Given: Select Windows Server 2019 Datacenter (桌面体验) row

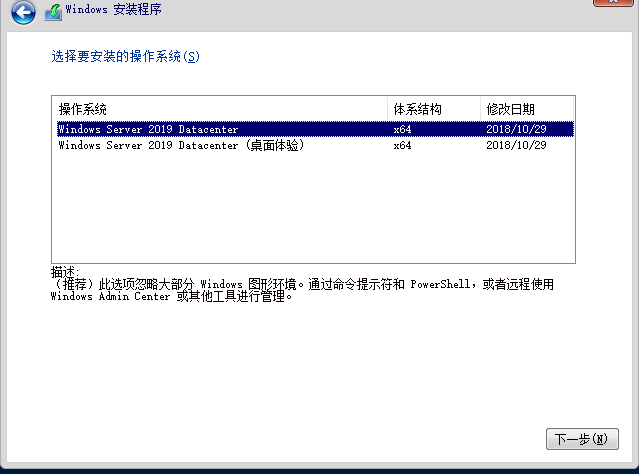Looking at the screenshot, I should tap(315, 145).
